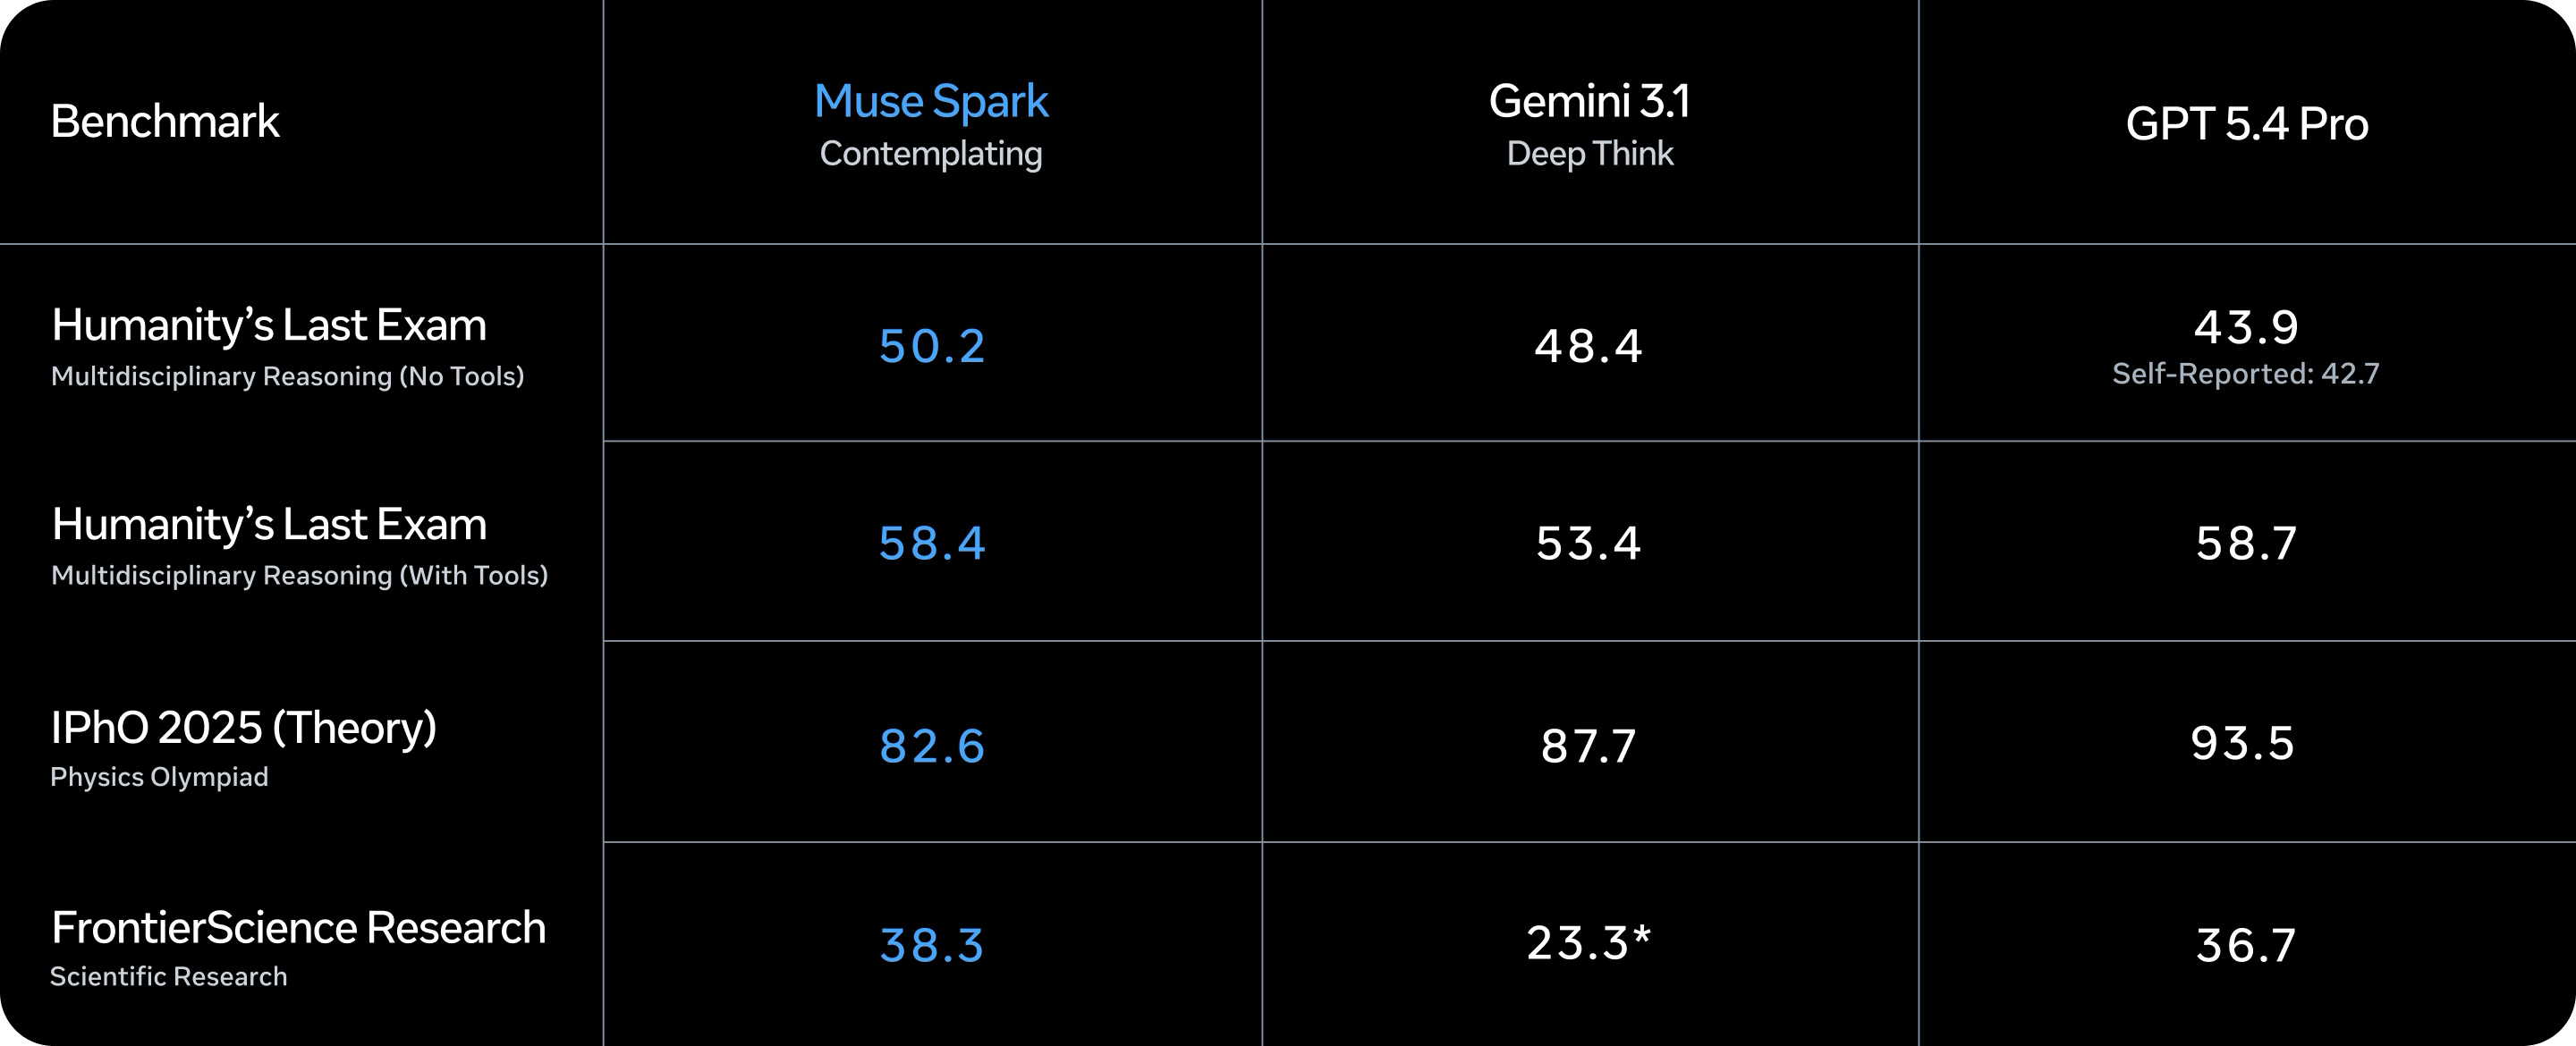
Task: Click the Self-Reported: 42.7 note
Action: 2245,374
